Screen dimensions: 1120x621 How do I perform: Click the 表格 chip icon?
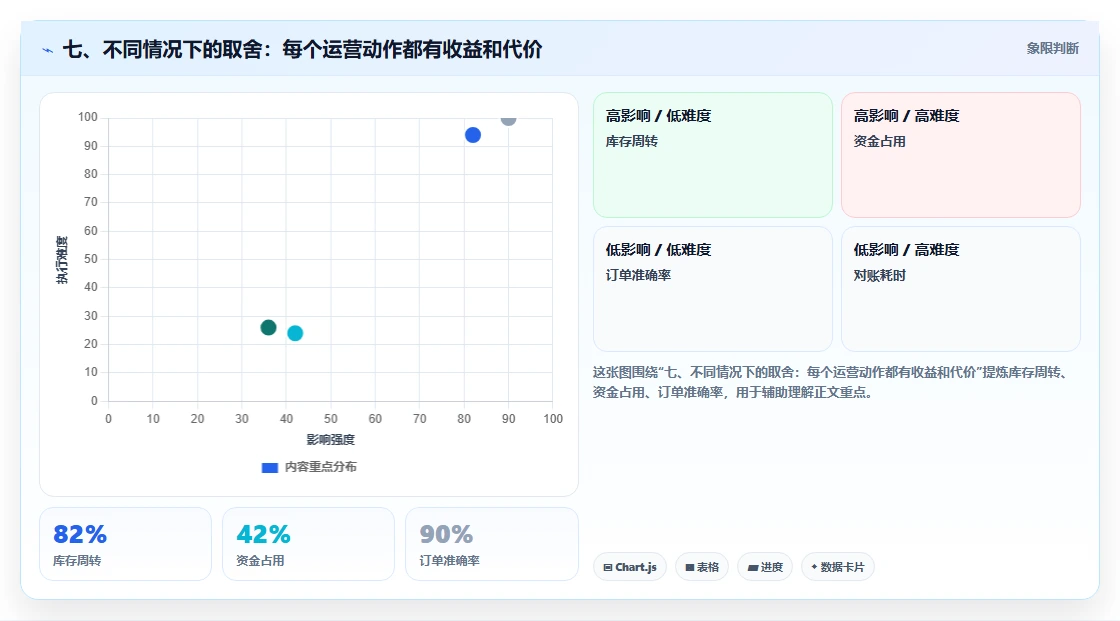click(690, 567)
